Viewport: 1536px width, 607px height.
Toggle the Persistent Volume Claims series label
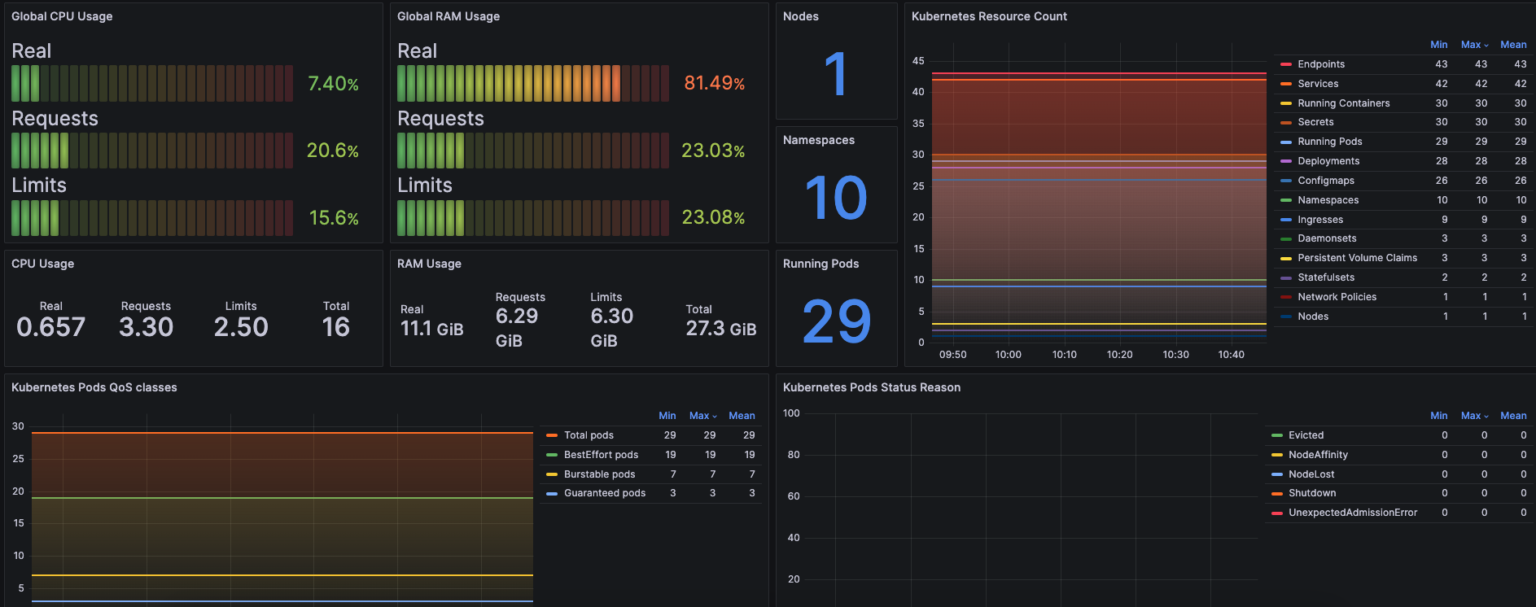coord(1357,258)
